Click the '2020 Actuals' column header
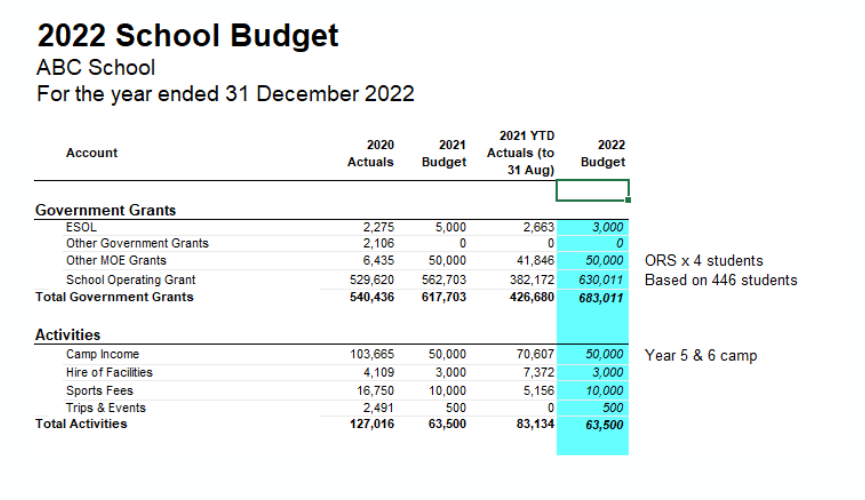The height and width of the screenshot is (500, 865). [x=370, y=153]
